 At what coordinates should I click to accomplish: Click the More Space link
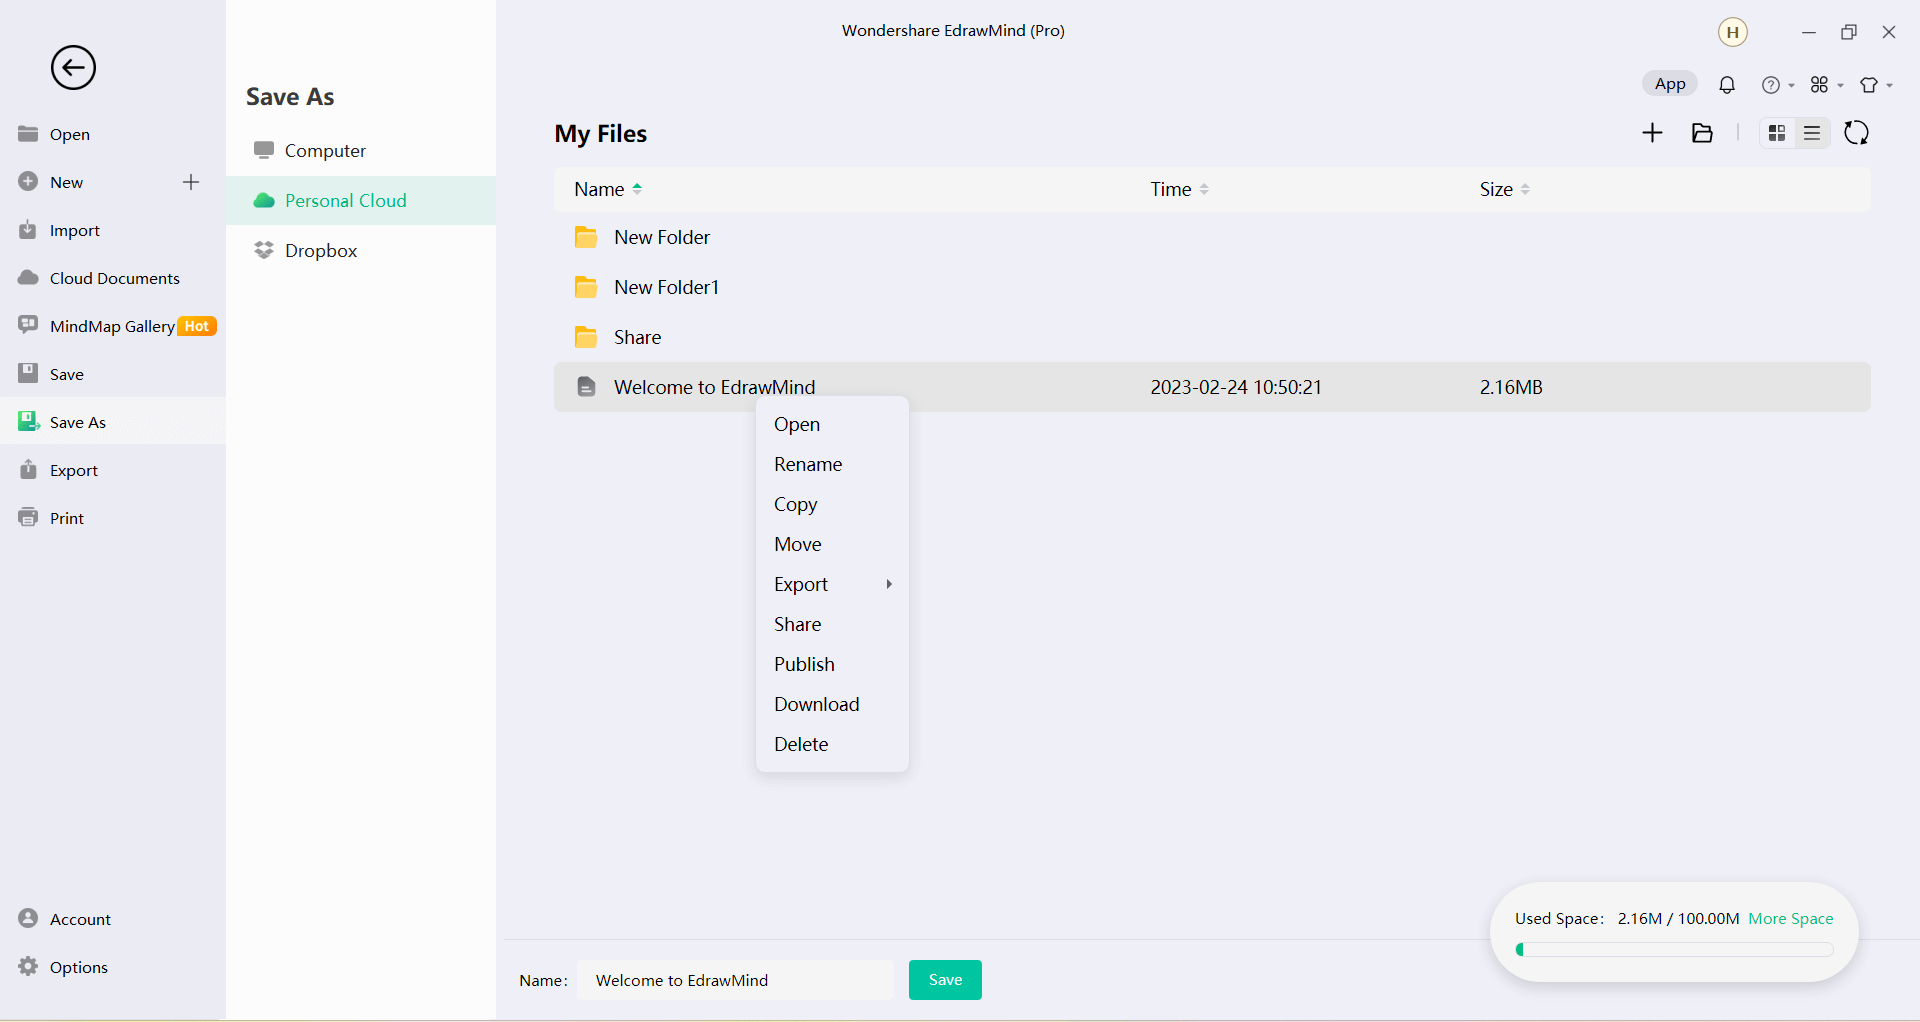tap(1791, 918)
